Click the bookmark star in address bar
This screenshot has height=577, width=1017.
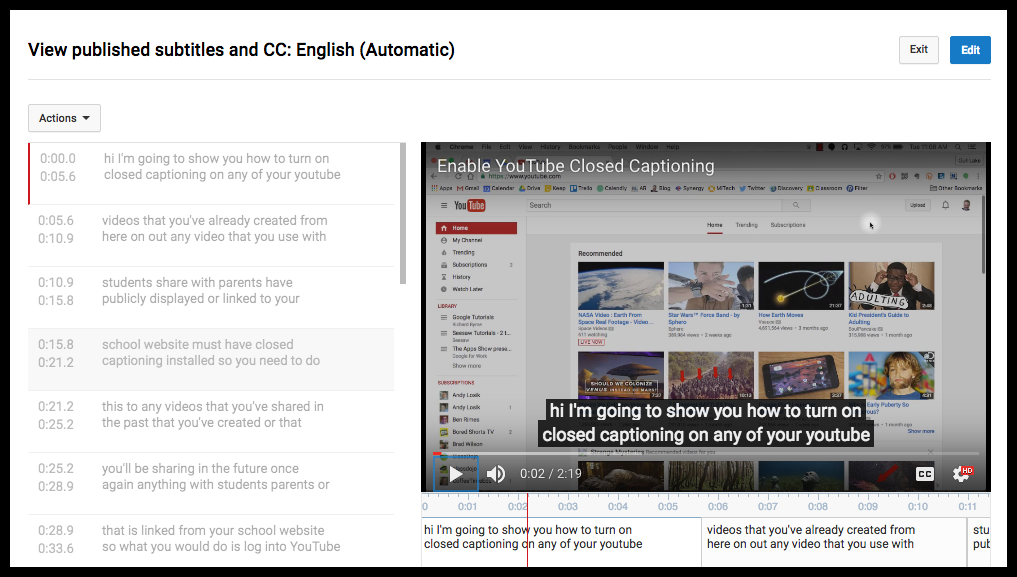coord(879,176)
